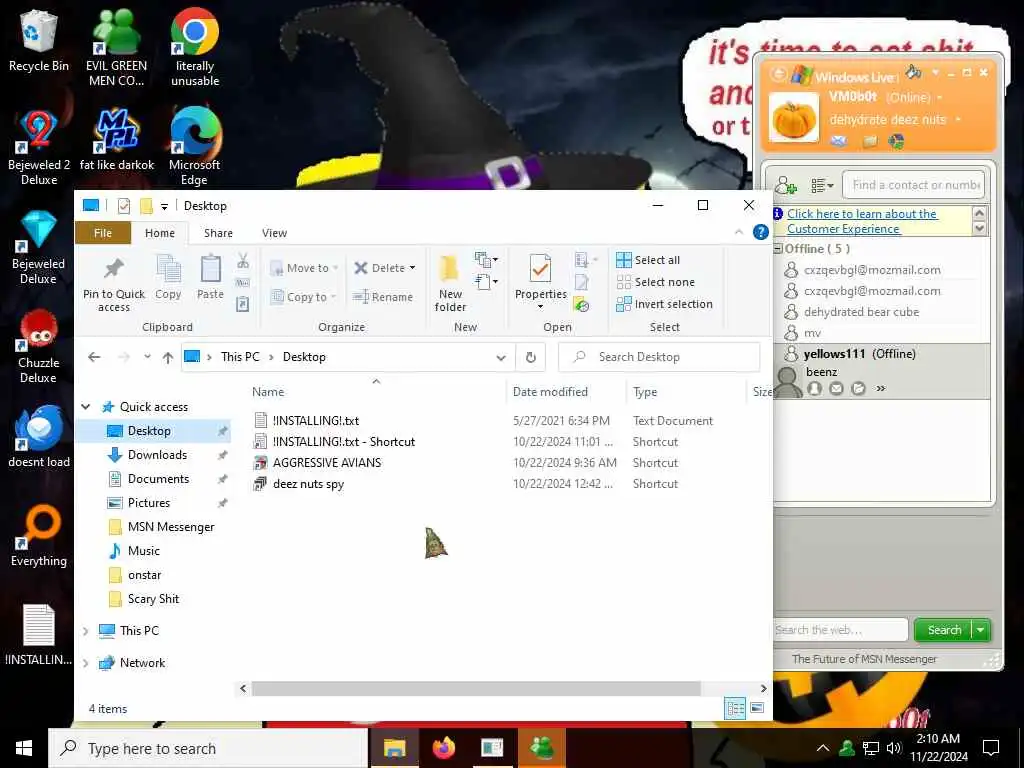Click the Find a contact or number field
This screenshot has width=1024, height=768.
pyautogui.click(x=914, y=185)
